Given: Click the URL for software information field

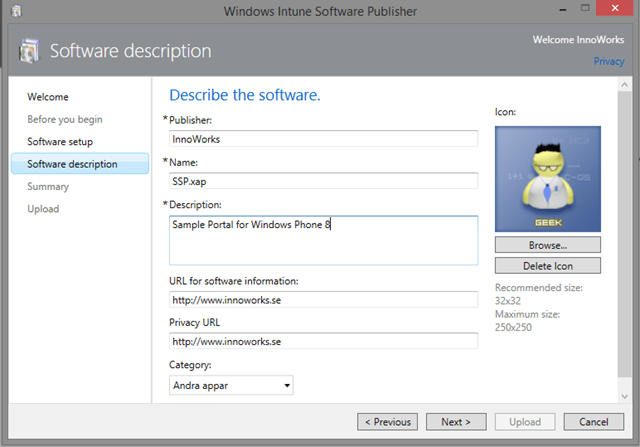Looking at the screenshot, I should tap(323, 300).
